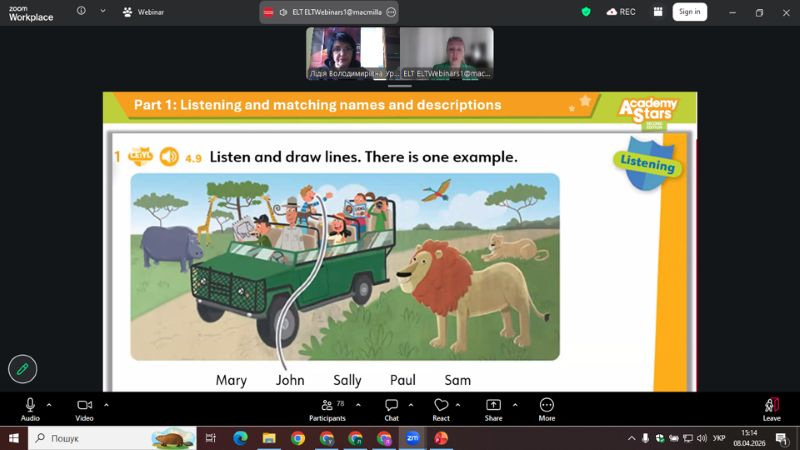Click the red stop indicator on the sharing pill
800x450 pixels.
(268, 12)
